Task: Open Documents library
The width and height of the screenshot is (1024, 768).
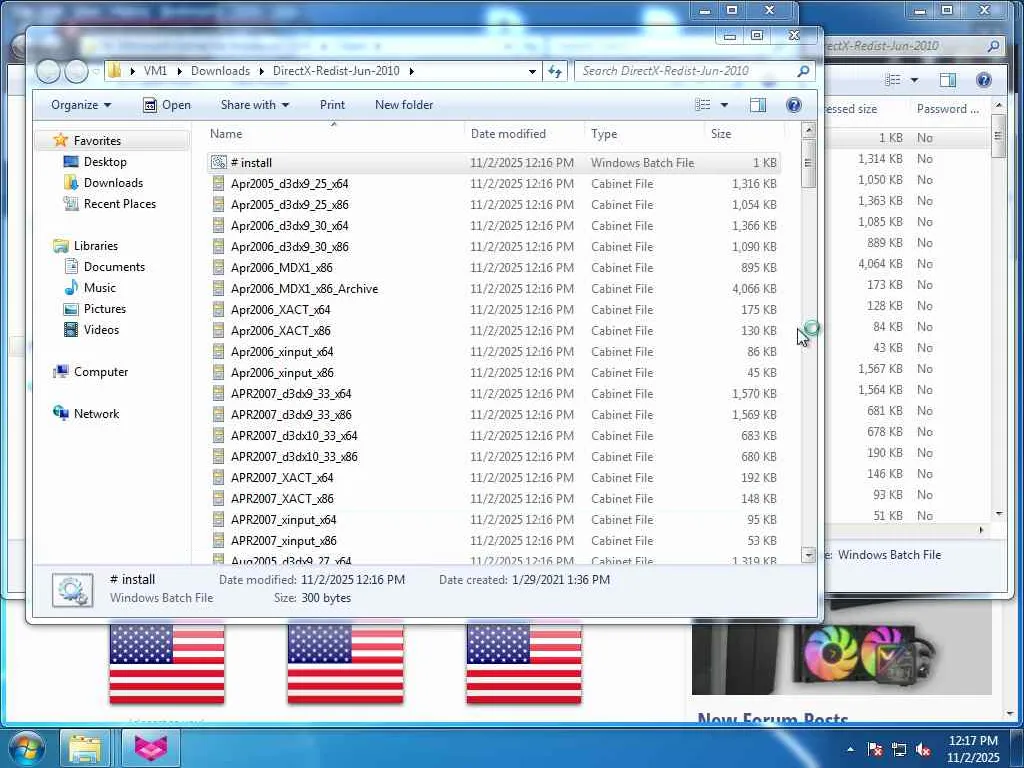Action: click(x=114, y=266)
